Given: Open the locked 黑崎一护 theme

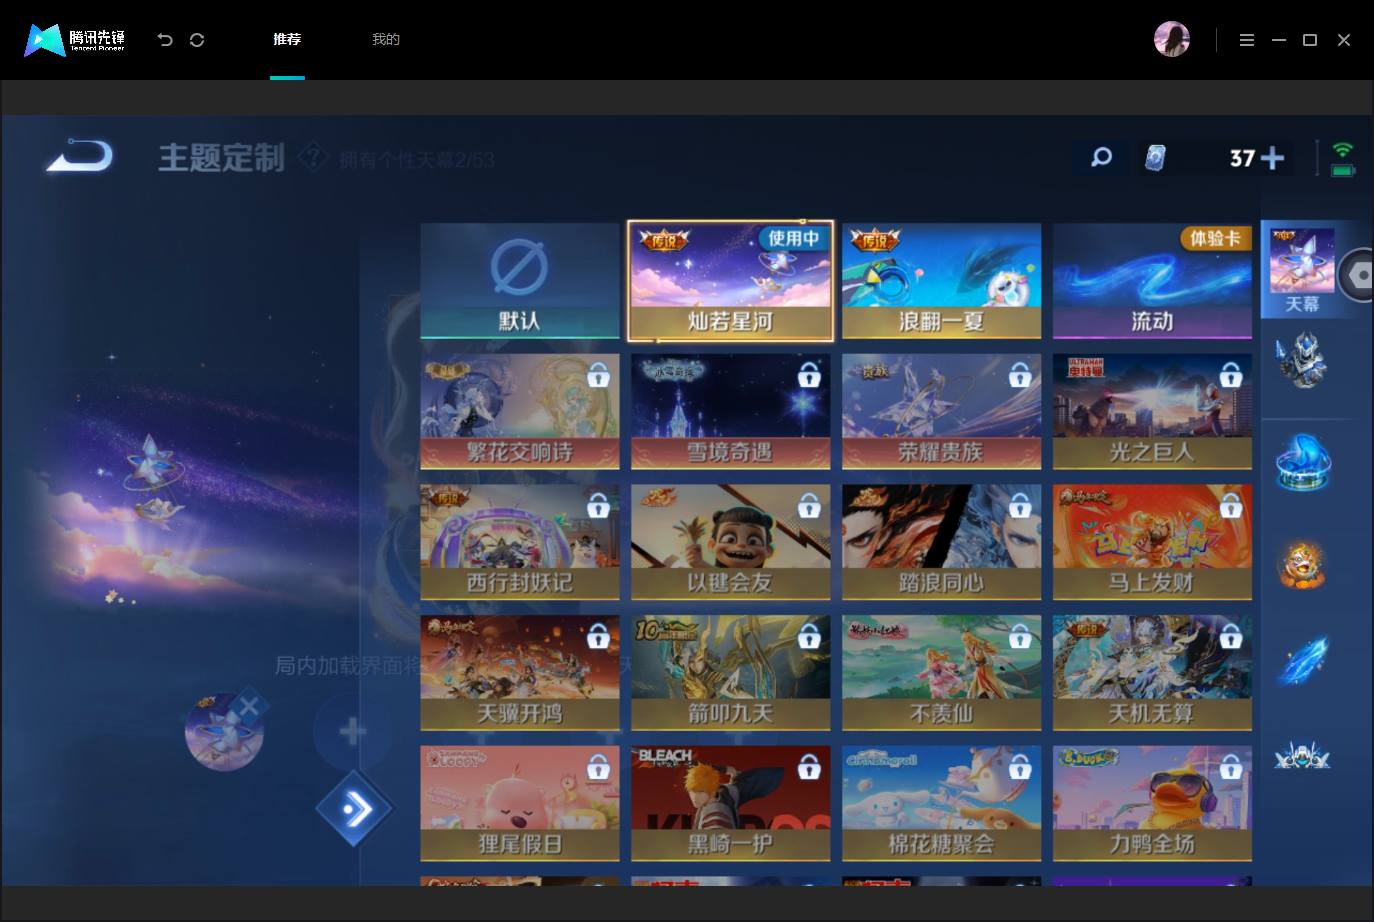Looking at the screenshot, I should [x=731, y=803].
